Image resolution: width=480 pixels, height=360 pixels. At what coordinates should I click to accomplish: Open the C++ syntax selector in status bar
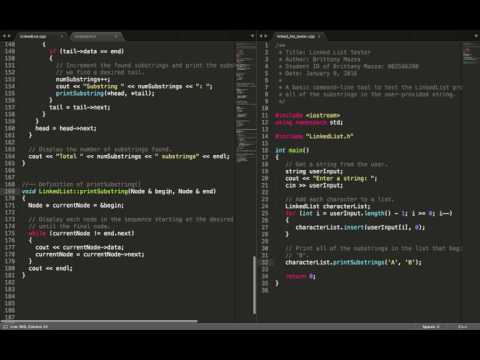click(x=462, y=327)
